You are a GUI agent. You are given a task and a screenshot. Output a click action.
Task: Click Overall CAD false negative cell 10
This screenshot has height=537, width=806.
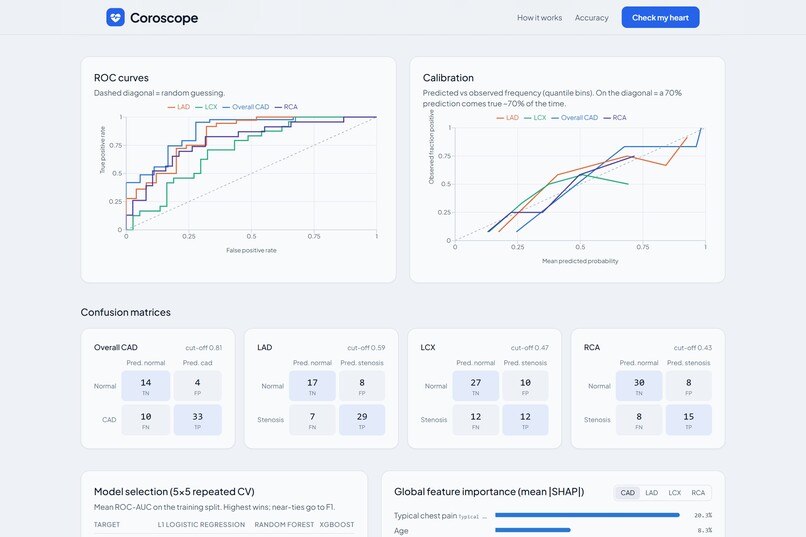(145, 420)
